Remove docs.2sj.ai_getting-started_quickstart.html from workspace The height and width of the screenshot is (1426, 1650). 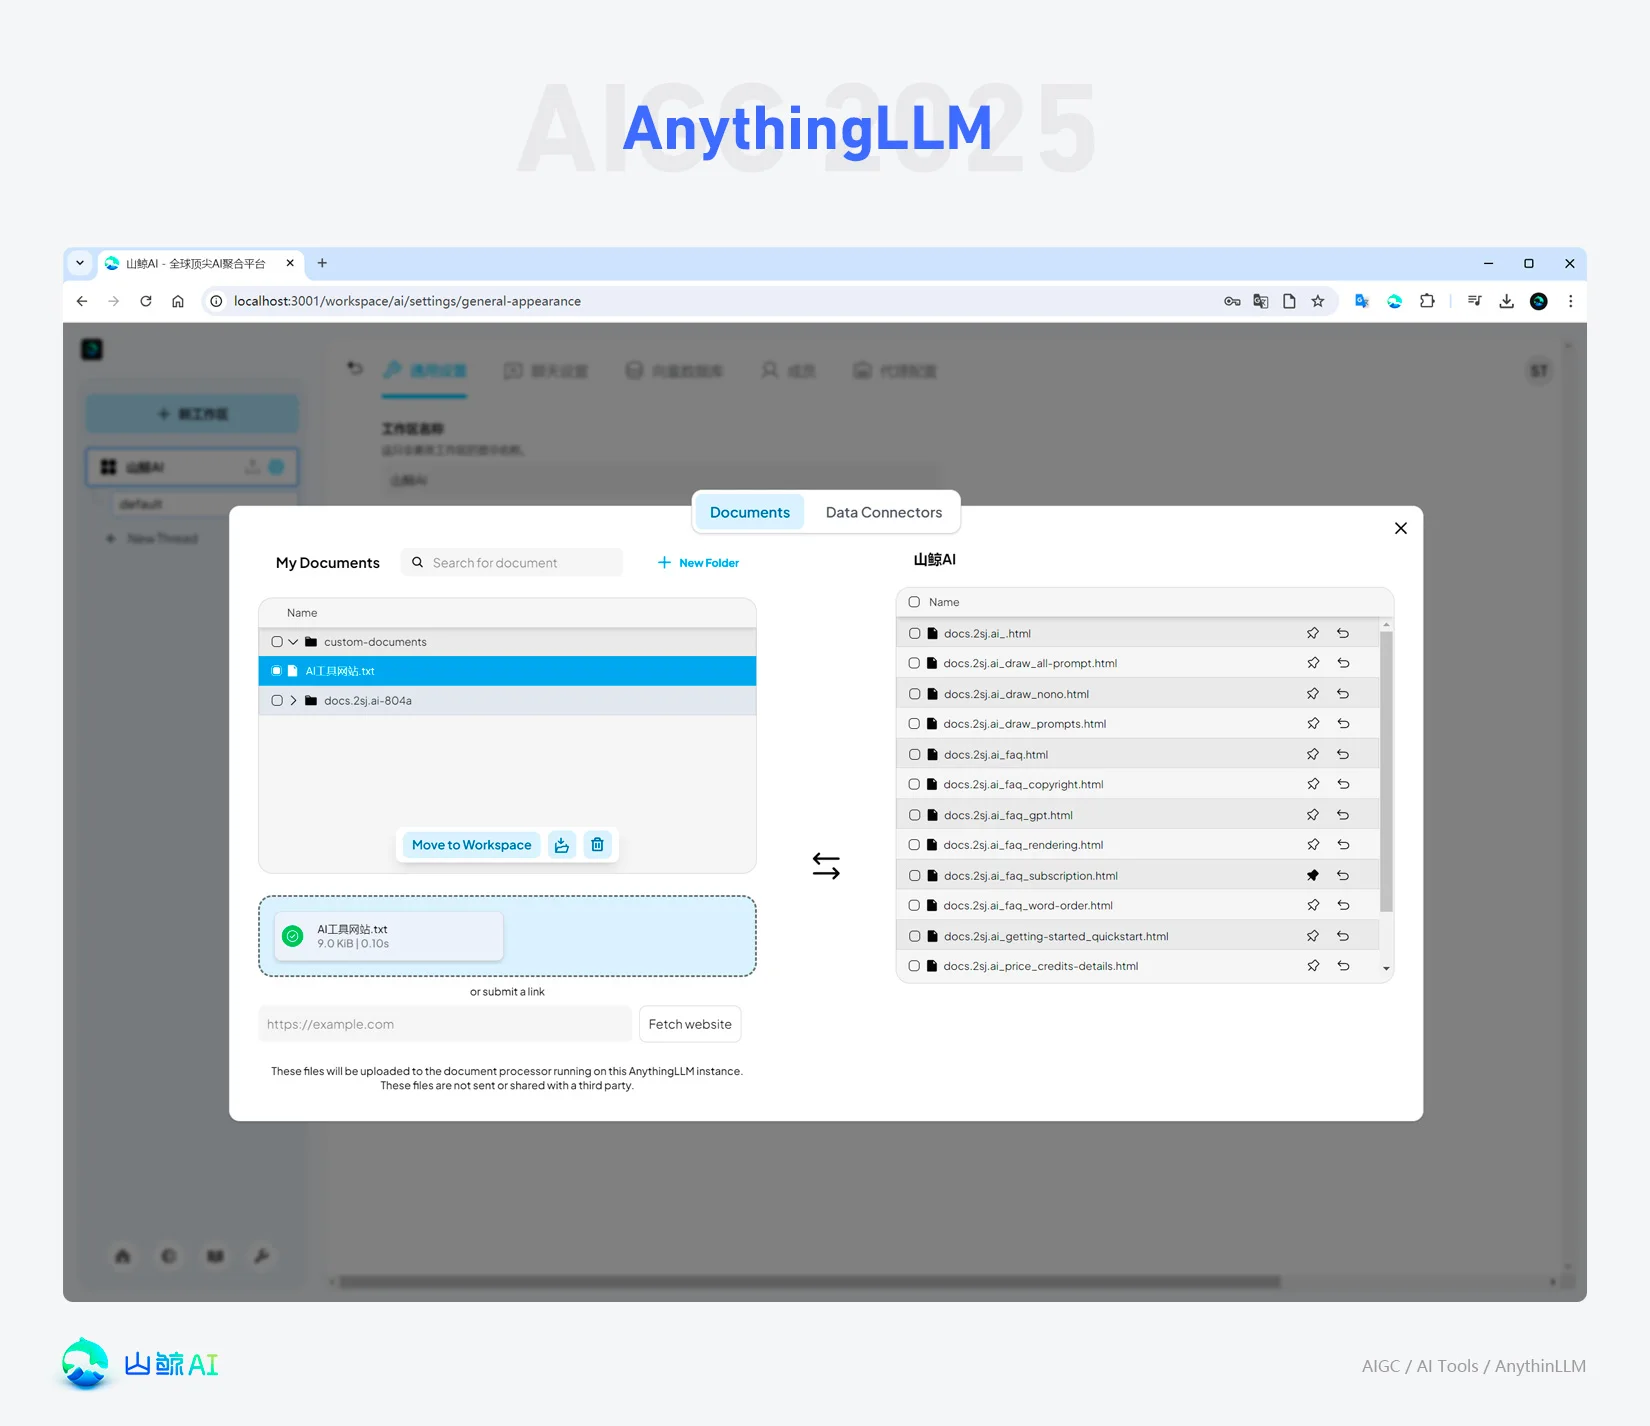click(1343, 936)
